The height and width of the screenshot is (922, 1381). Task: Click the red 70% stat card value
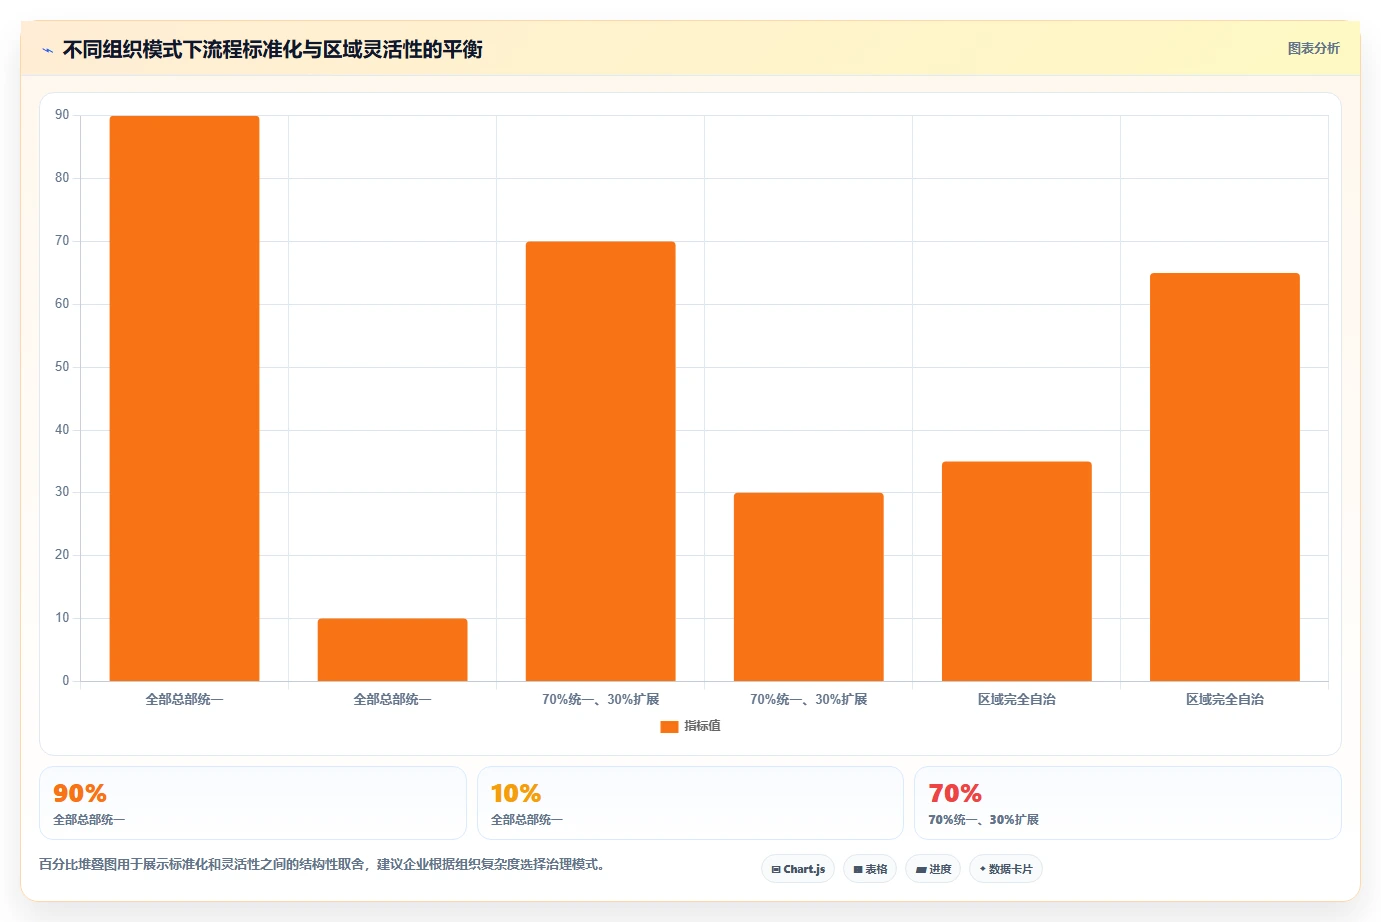click(x=955, y=793)
